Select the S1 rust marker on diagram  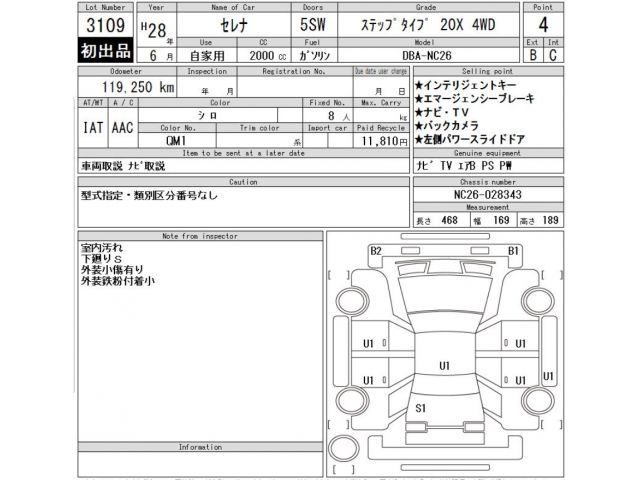pyautogui.click(x=421, y=409)
